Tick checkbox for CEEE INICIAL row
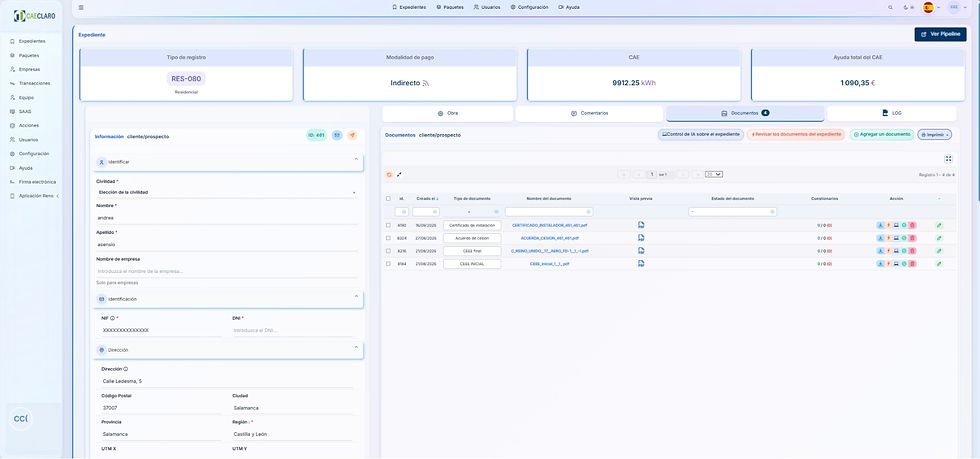This screenshot has width=980, height=459. coord(388,264)
